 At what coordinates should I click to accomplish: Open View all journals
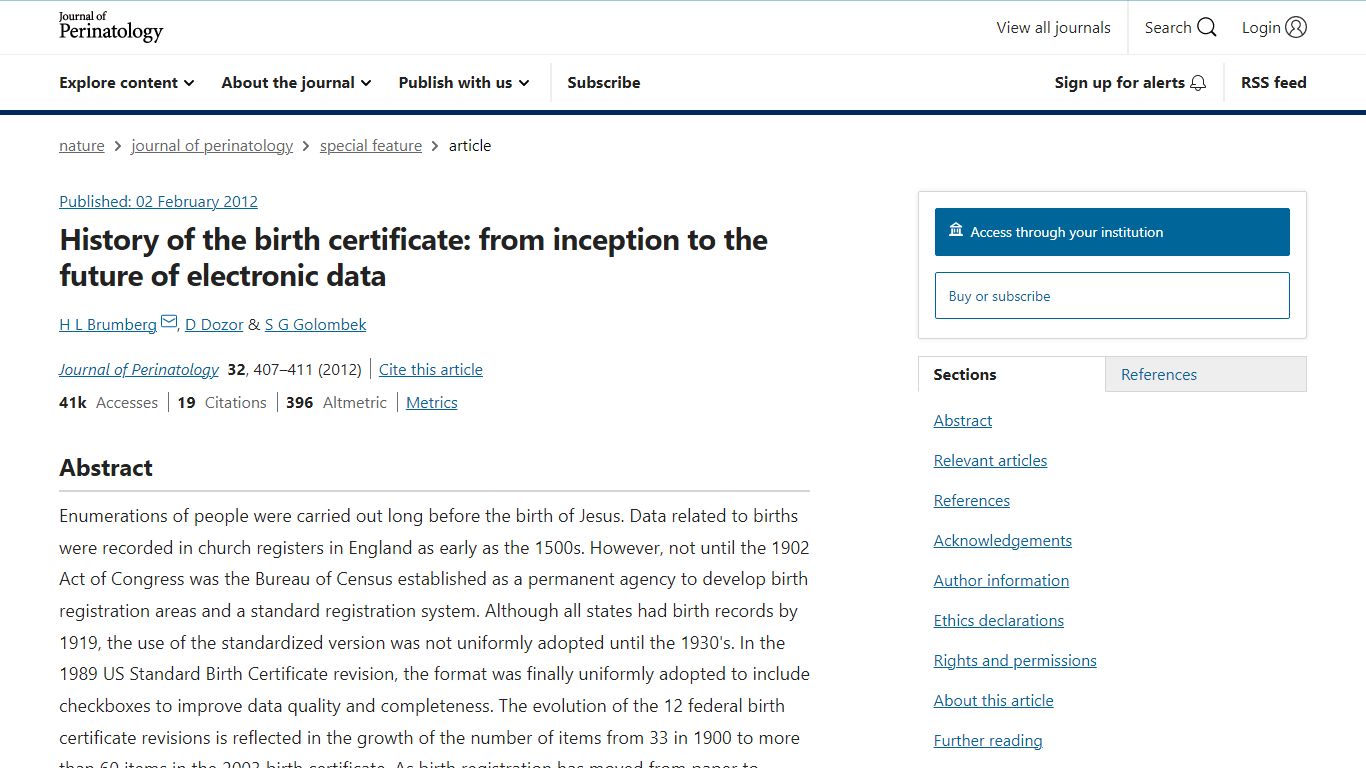(1053, 28)
